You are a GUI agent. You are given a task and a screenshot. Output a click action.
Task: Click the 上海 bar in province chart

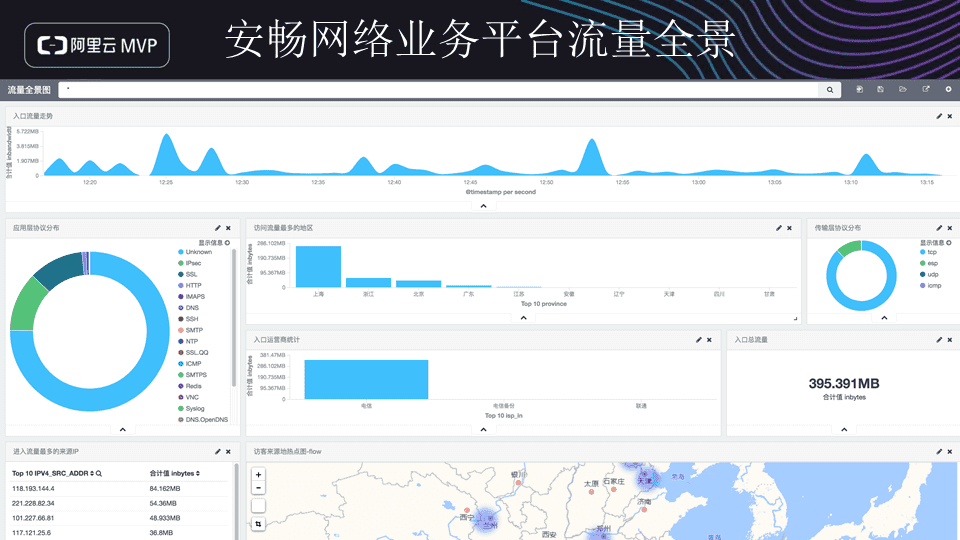click(318, 266)
